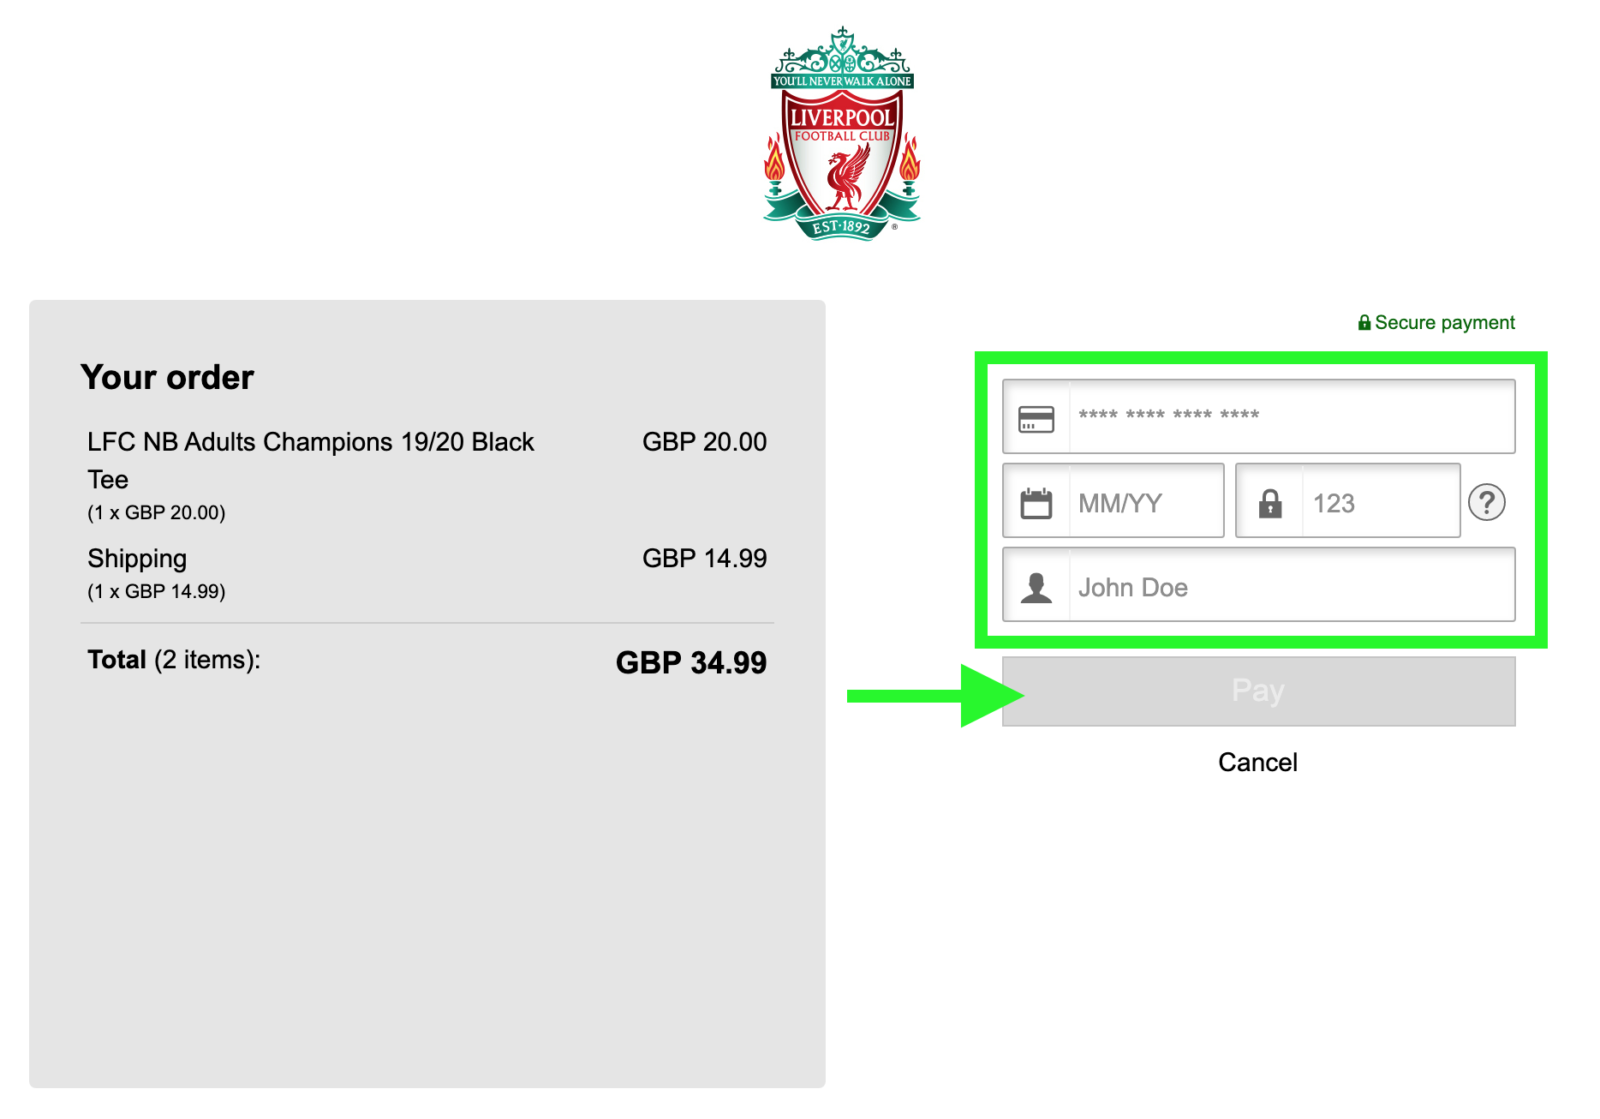
Task: Click the person silhouette icon
Action: point(1036,588)
